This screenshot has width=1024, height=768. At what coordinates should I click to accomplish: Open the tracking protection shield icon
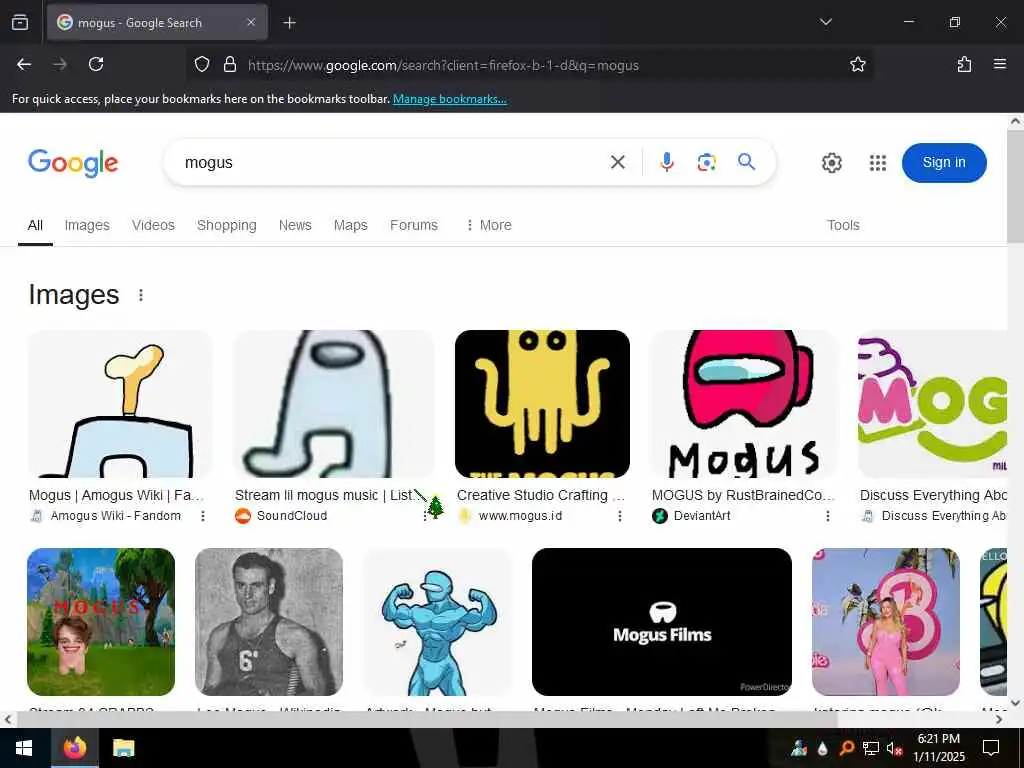tap(202, 64)
